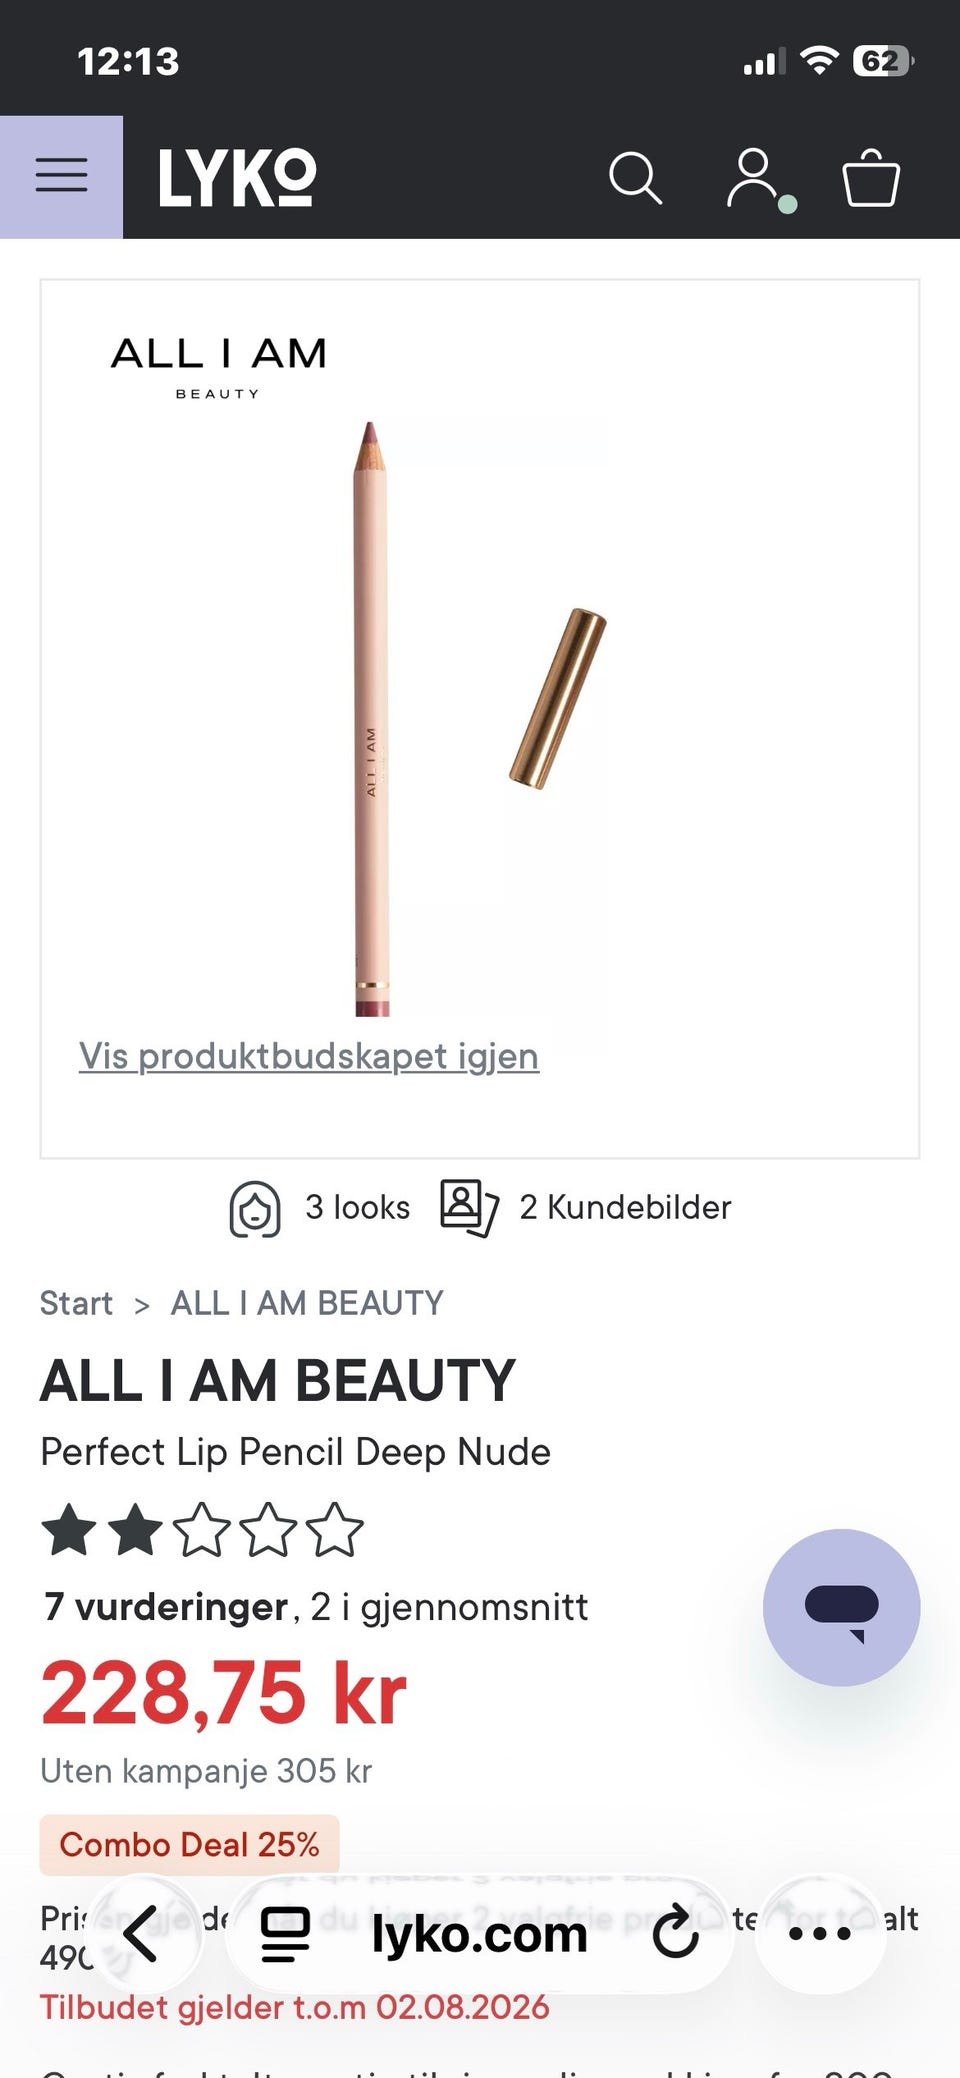
Task: Open the reader page-format icon
Action: (x=285, y=1934)
